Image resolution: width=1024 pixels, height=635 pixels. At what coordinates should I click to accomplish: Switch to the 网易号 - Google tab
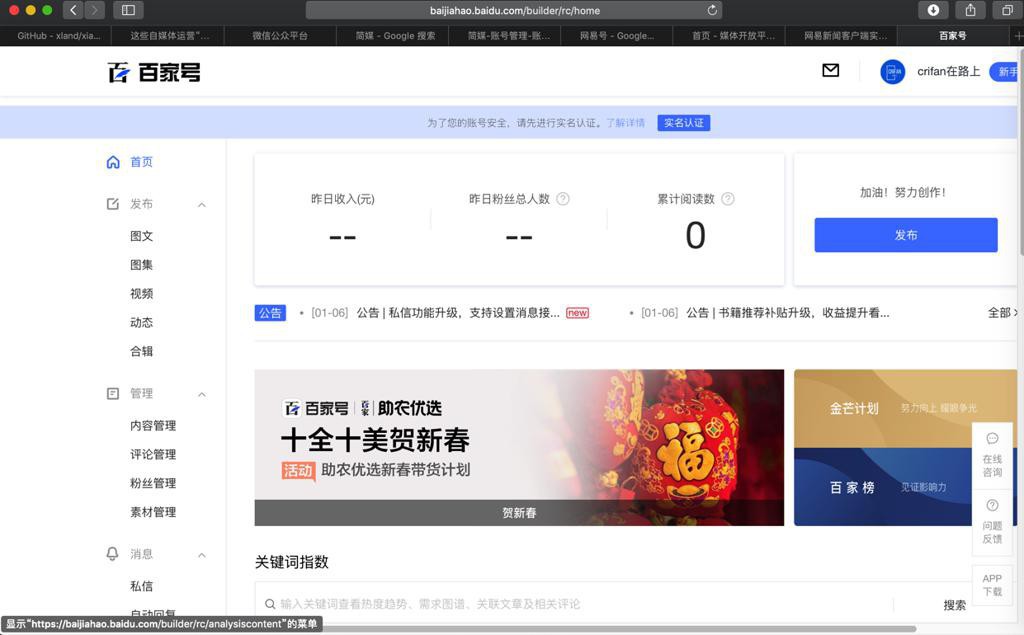tap(616, 36)
